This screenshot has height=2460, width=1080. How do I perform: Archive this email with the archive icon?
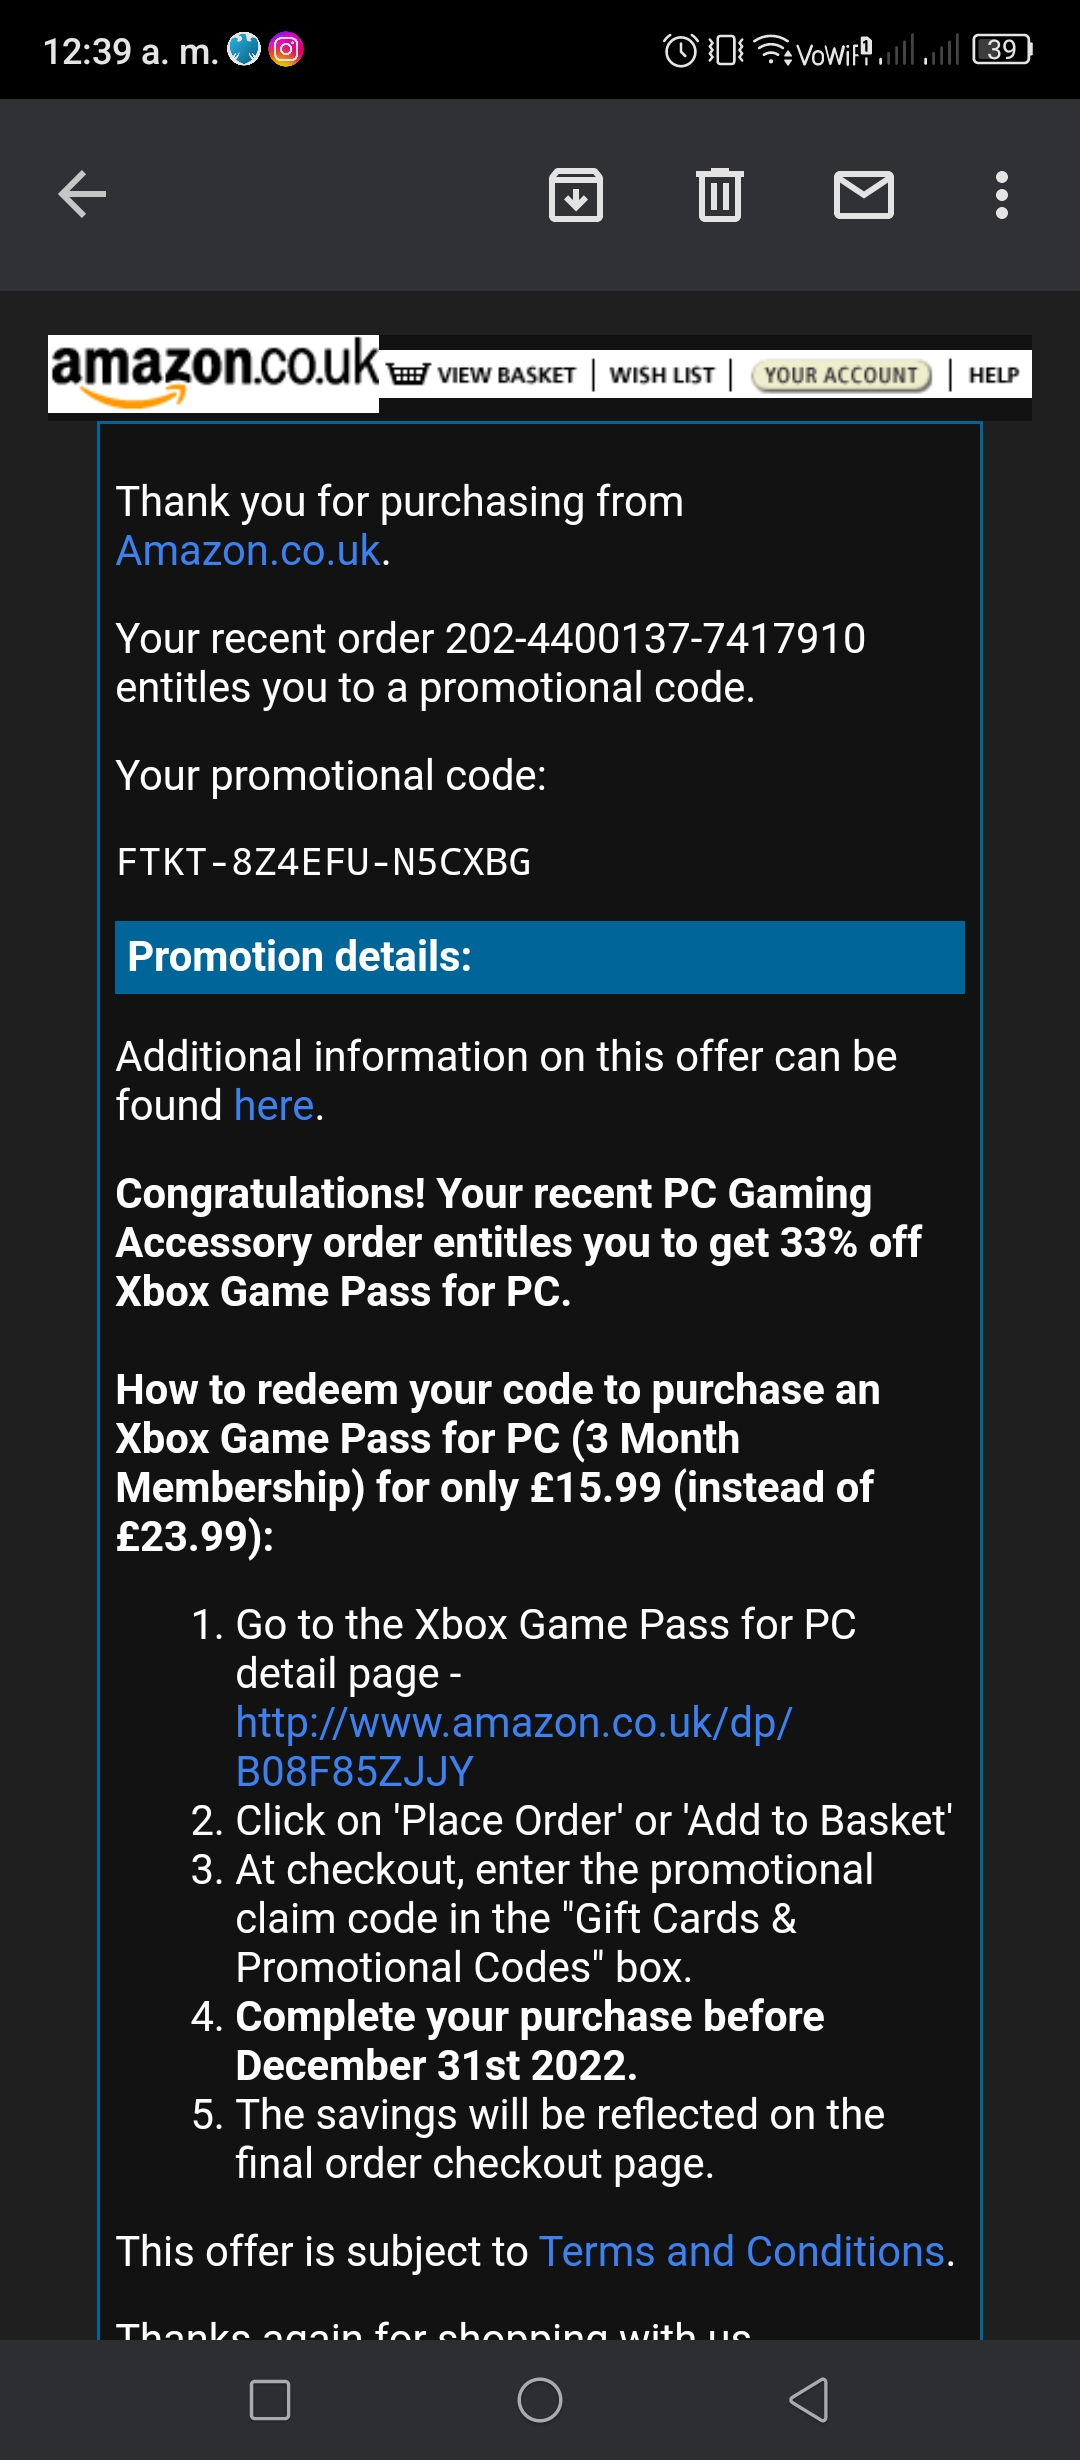coord(576,194)
